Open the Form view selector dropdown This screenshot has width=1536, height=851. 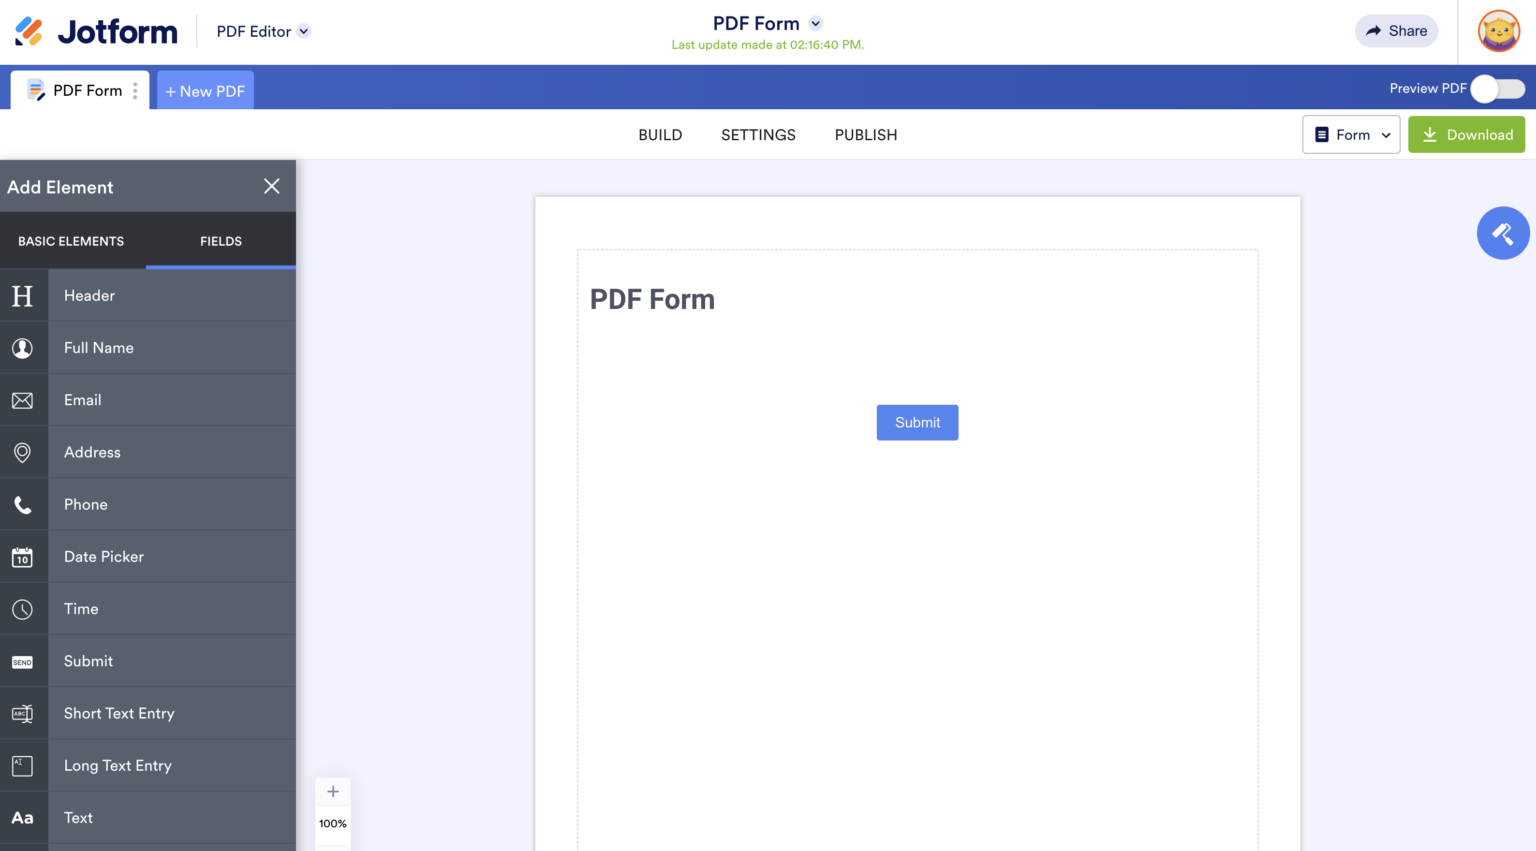1351,134
